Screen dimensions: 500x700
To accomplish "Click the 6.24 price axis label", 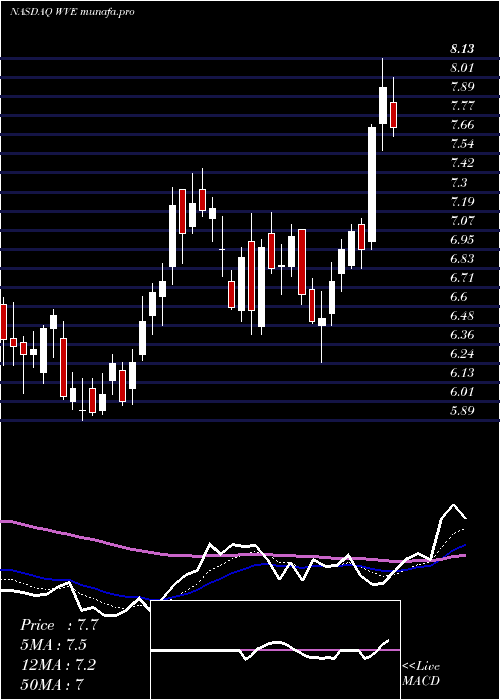I will tap(462, 354).
